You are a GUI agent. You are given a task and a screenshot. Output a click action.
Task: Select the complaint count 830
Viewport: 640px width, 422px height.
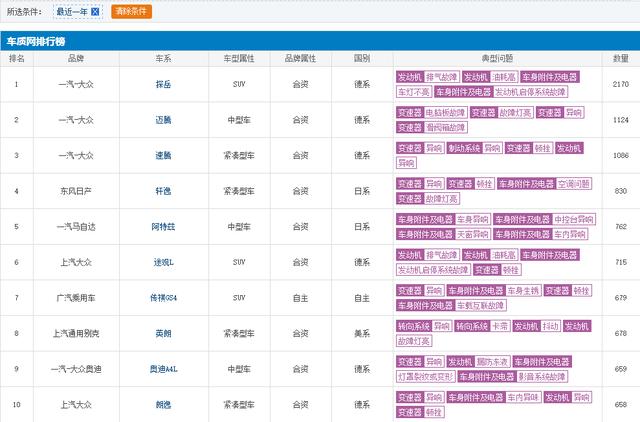[621, 191]
